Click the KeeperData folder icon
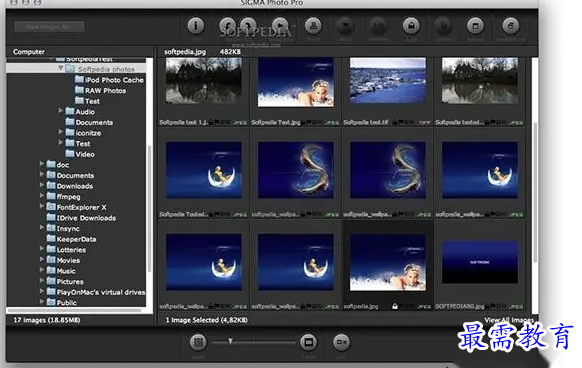The height and width of the screenshot is (368, 582). [51, 239]
